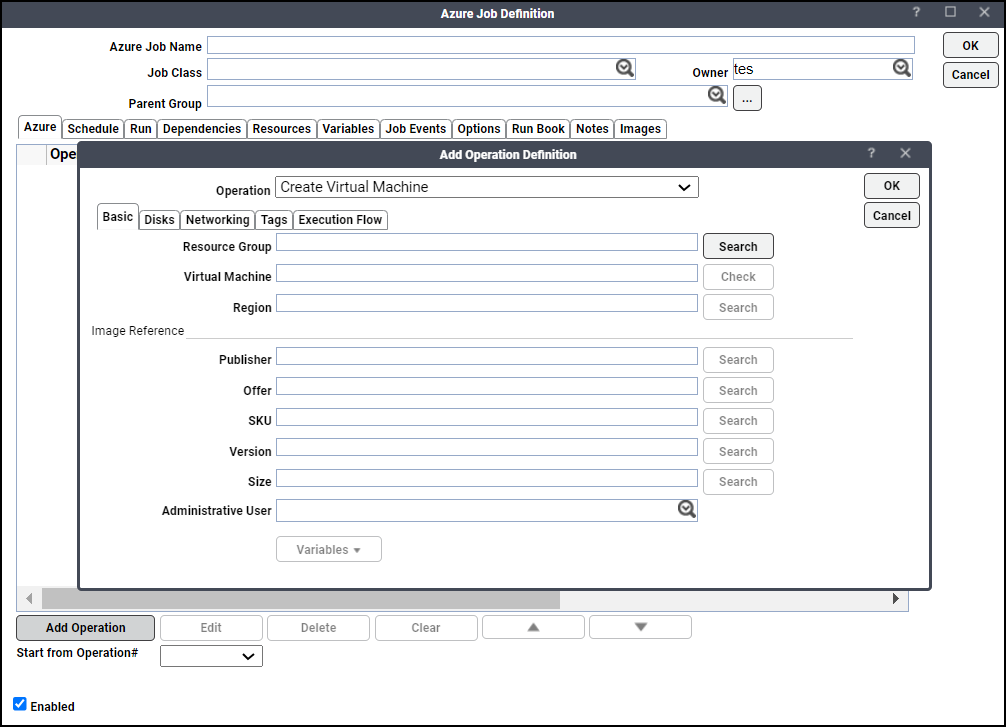
Task: Expand the Variables dropdown button
Action: pyautogui.click(x=328, y=549)
